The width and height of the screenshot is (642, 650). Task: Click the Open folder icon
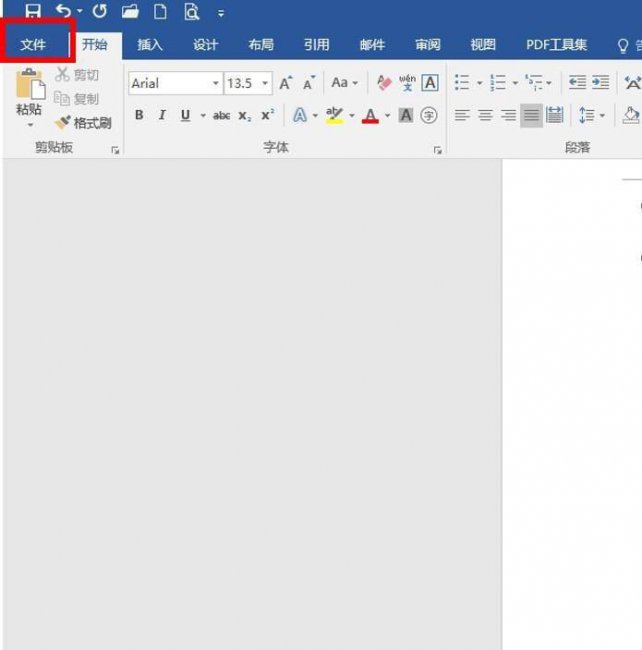coord(130,11)
